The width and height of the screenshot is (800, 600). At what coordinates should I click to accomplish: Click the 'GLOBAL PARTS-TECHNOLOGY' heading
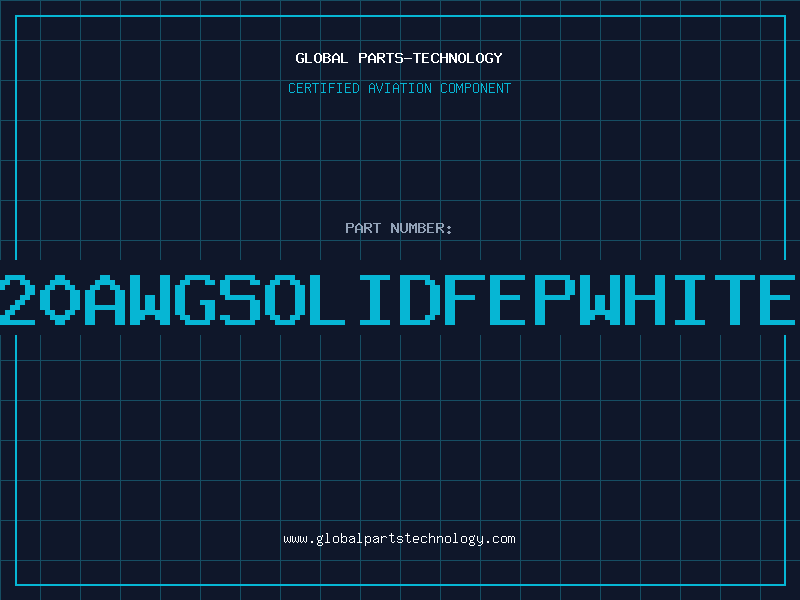(x=399, y=58)
